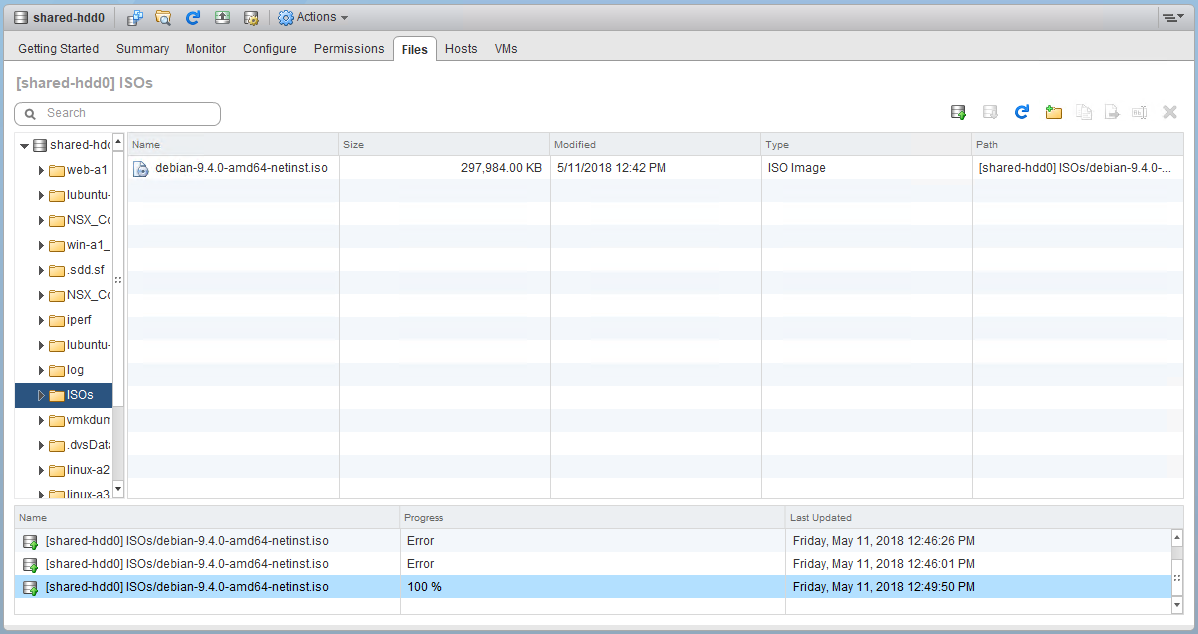Expand the log folder in tree
Image resolution: width=1198 pixels, height=634 pixels.
click(x=41, y=370)
